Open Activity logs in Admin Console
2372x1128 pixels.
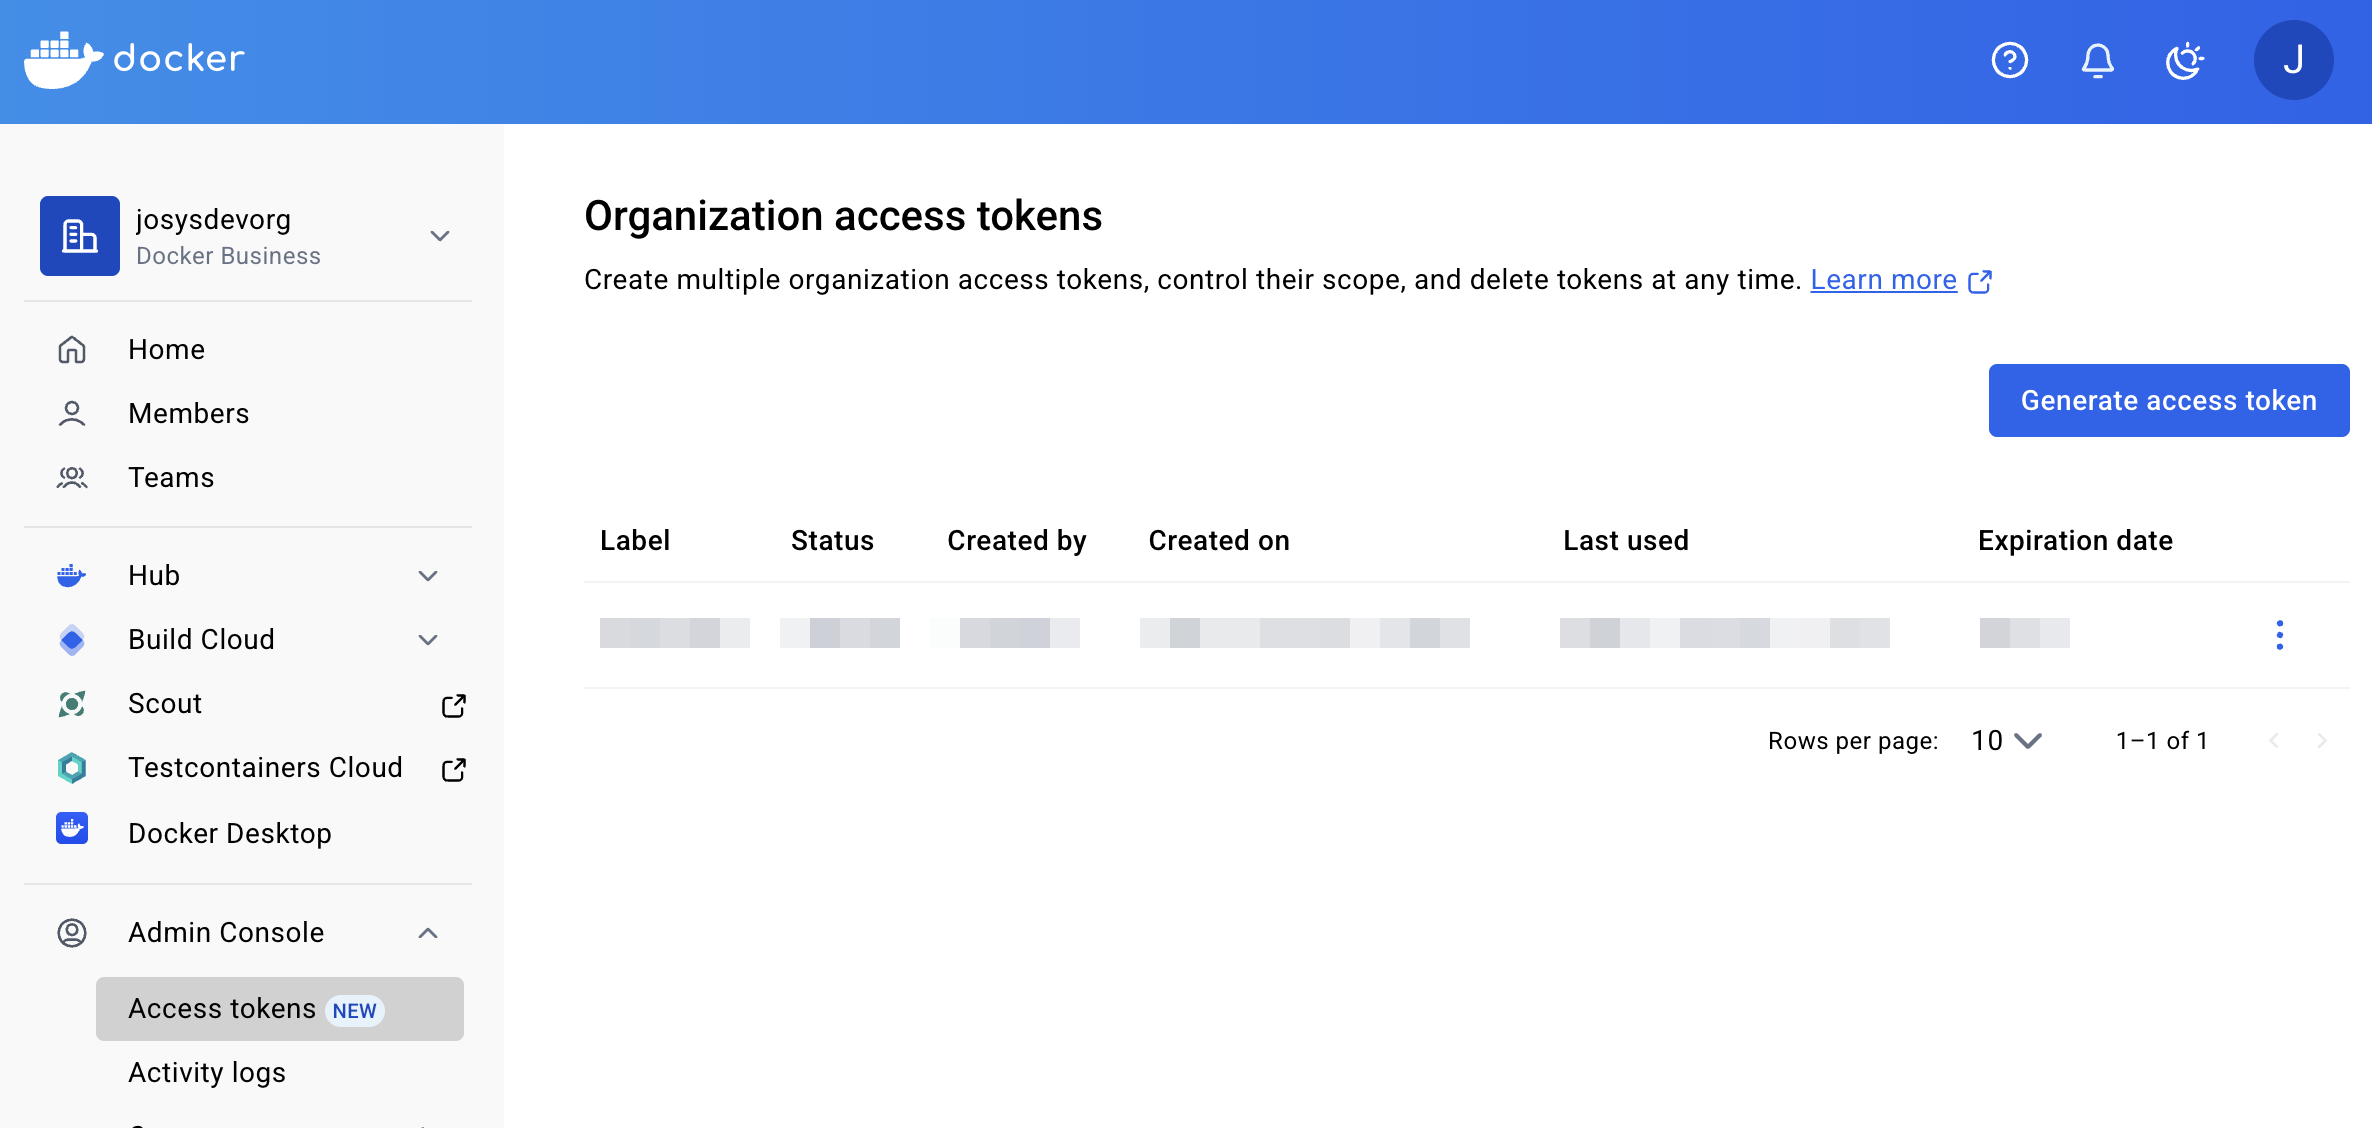click(207, 1072)
